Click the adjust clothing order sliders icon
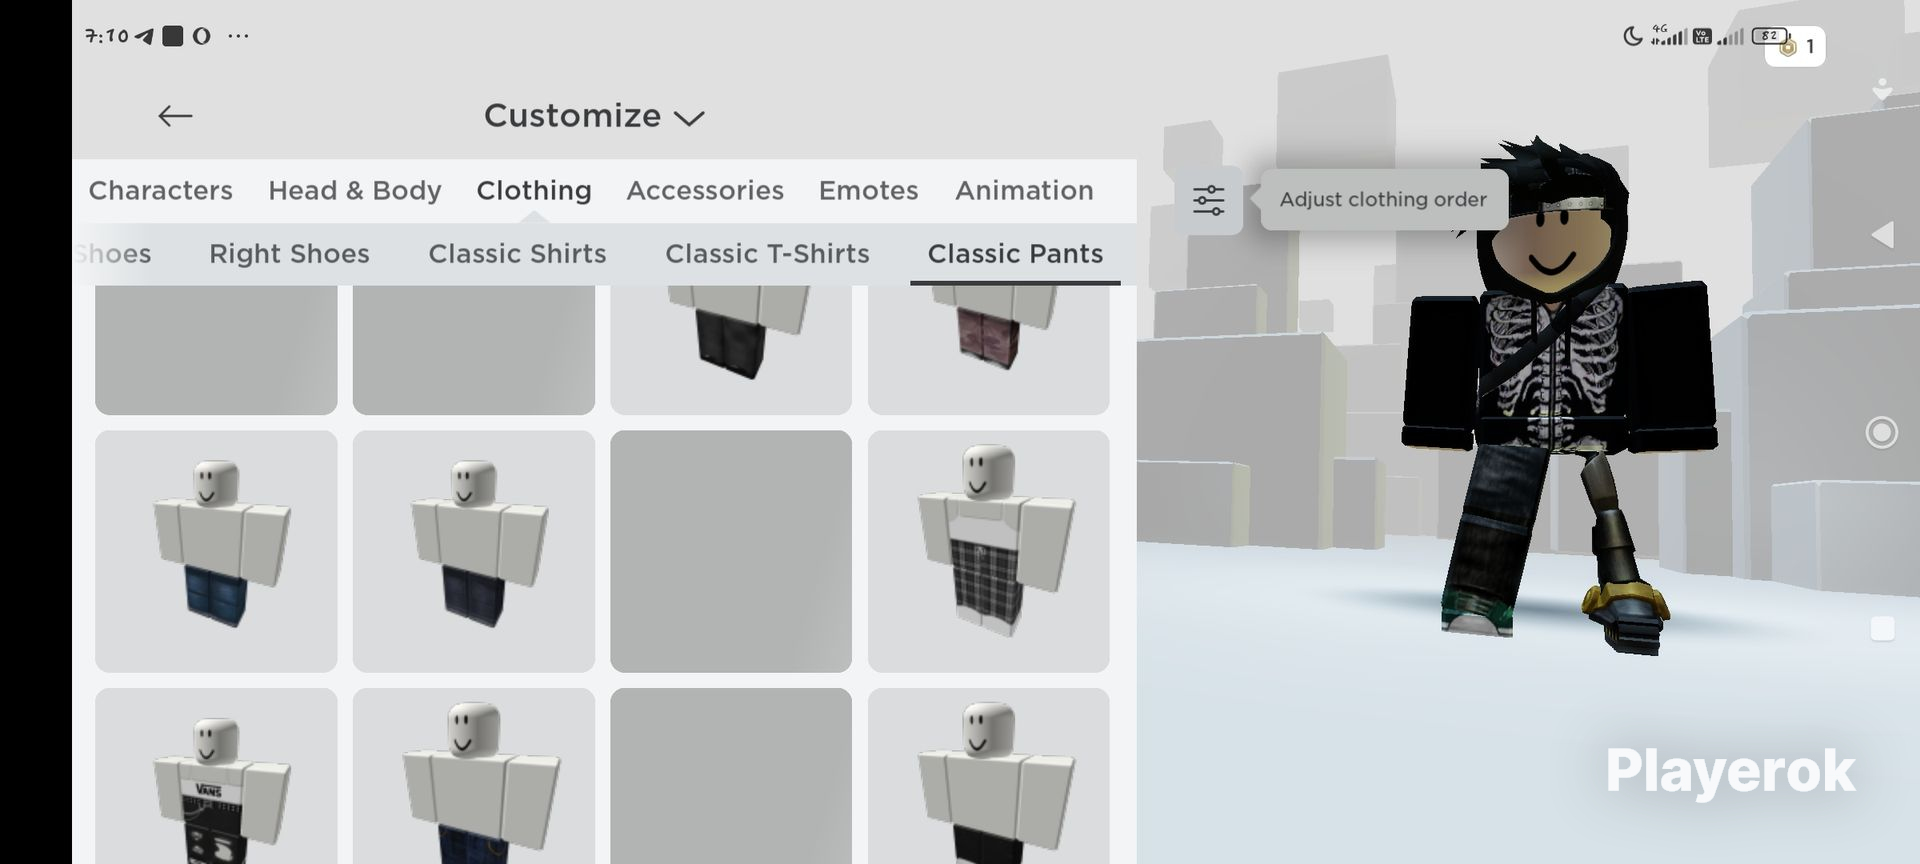The image size is (1920, 864). coord(1208,200)
